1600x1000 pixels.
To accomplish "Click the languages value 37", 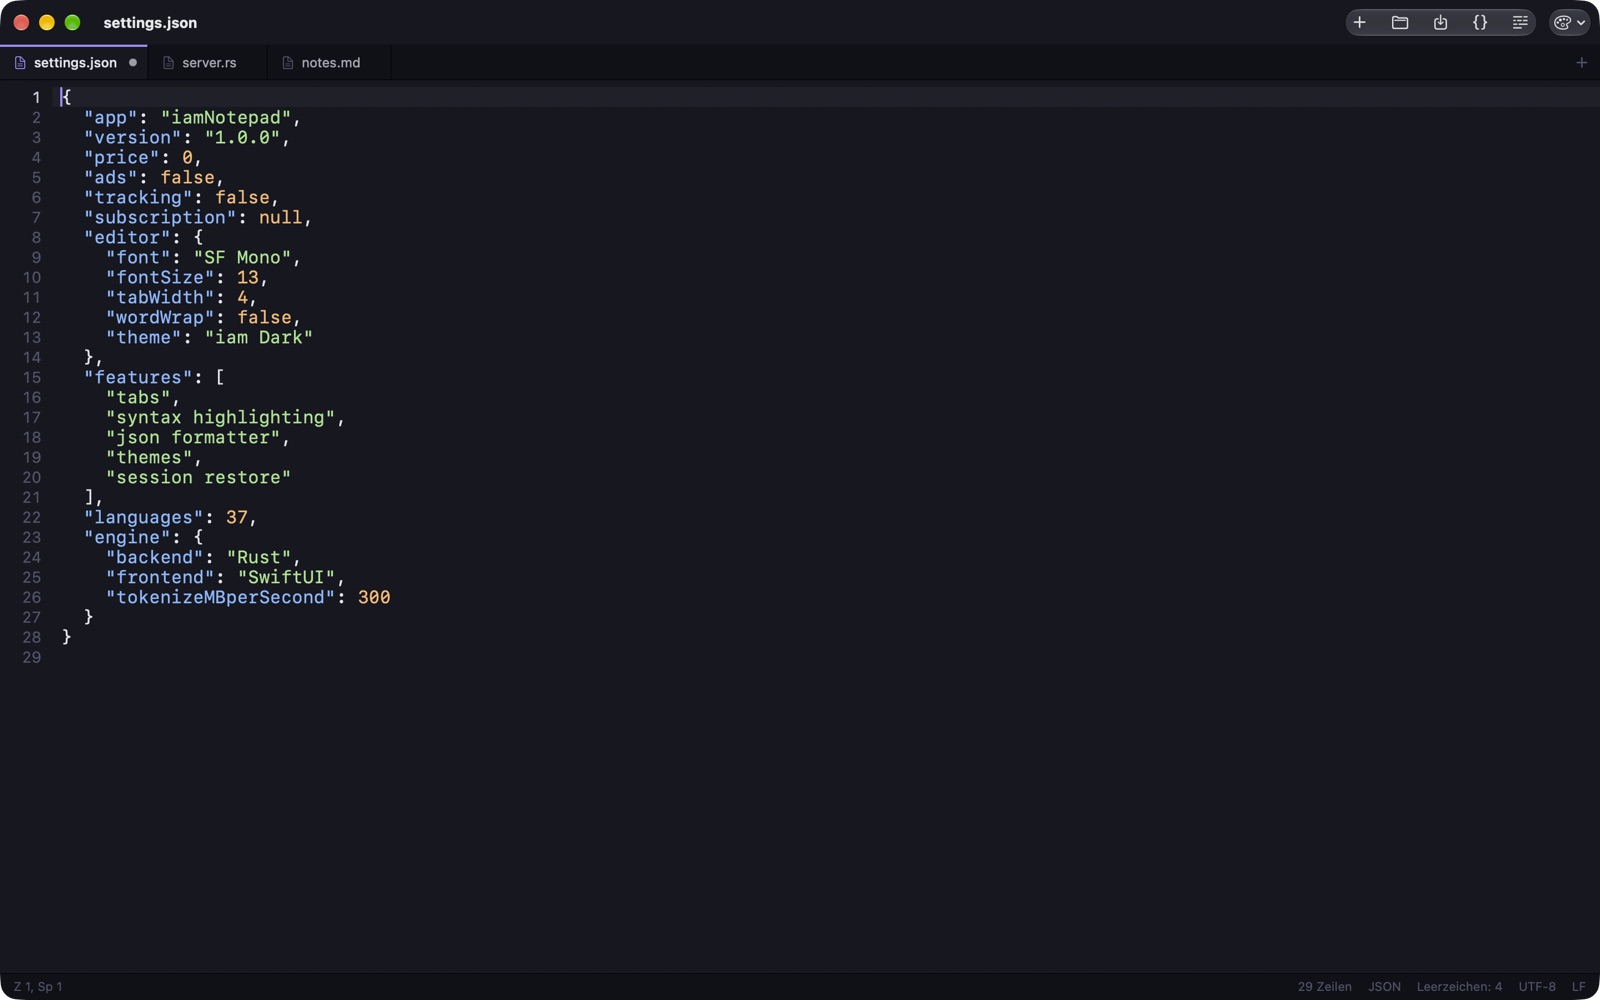I will [x=236, y=517].
